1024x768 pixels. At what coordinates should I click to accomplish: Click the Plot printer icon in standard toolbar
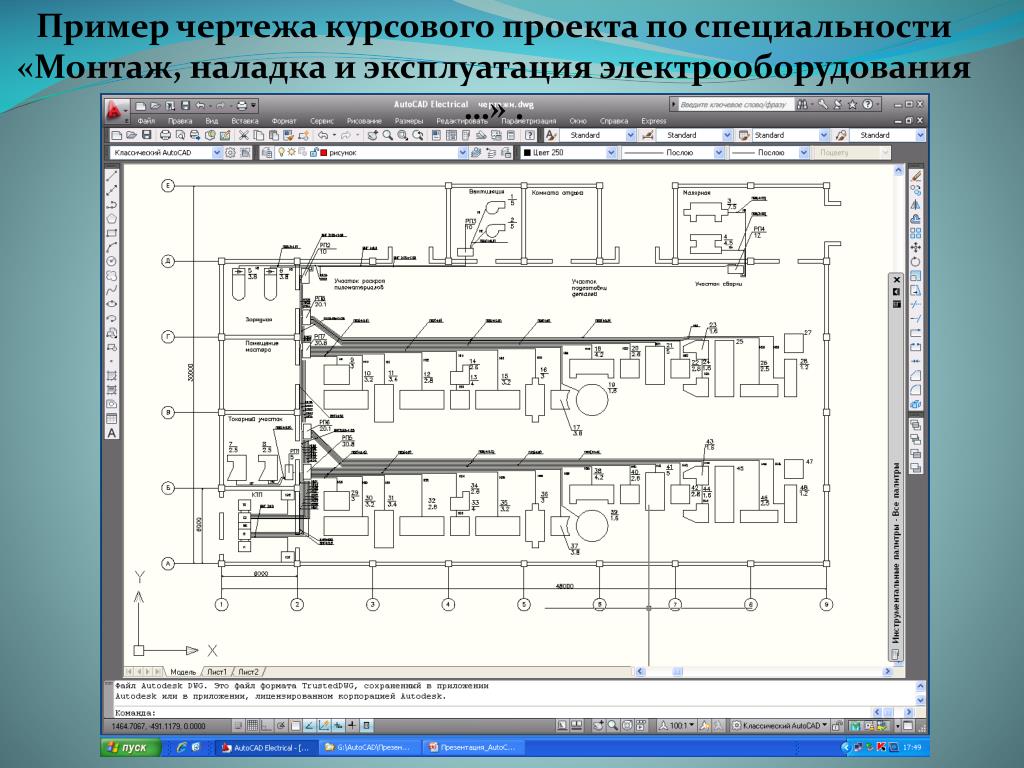(x=165, y=135)
